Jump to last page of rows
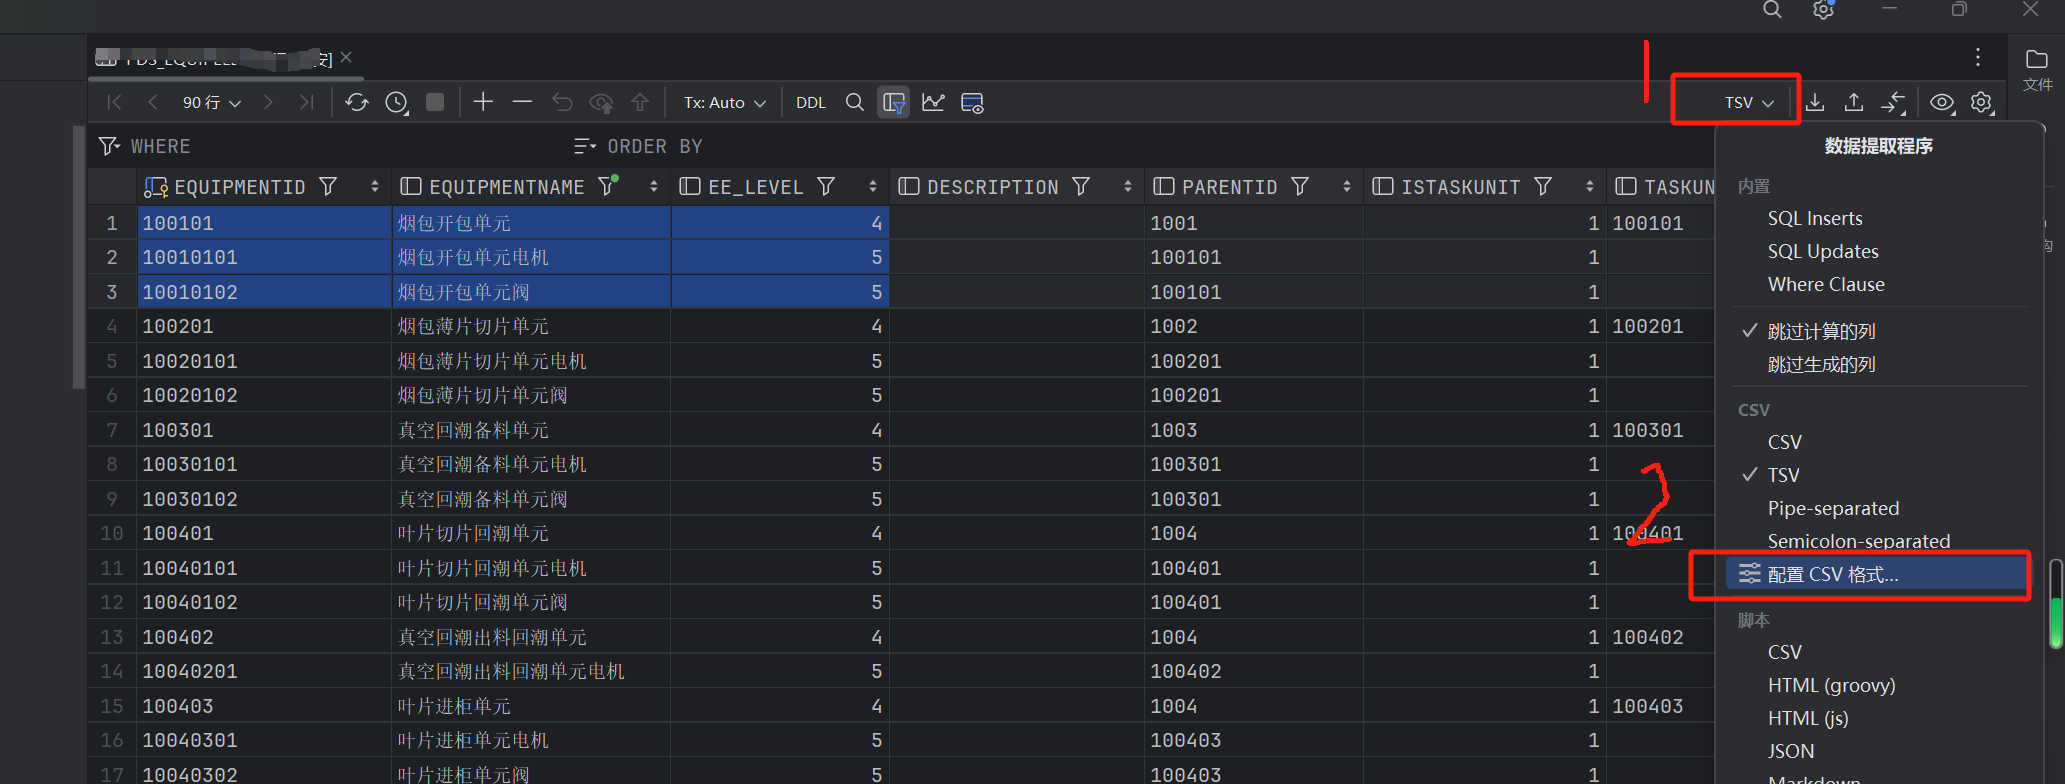Image resolution: width=2065 pixels, height=784 pixels. (x=307, y=102)
